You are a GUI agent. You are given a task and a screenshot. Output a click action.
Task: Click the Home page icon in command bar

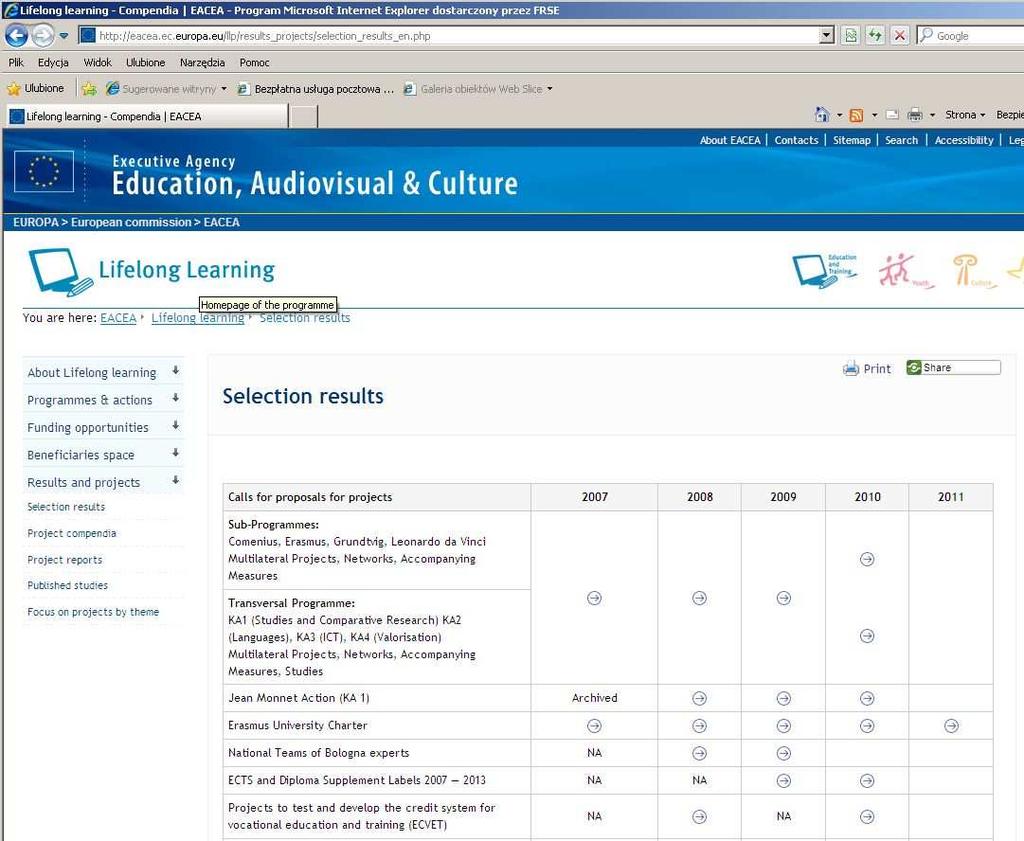[822, 115]
